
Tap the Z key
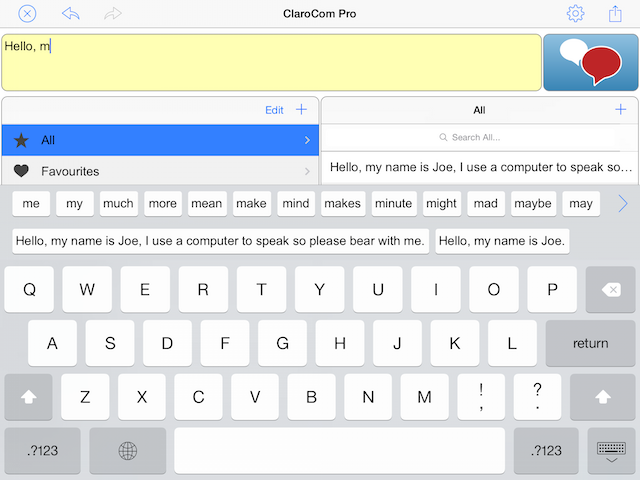point(85,397)
